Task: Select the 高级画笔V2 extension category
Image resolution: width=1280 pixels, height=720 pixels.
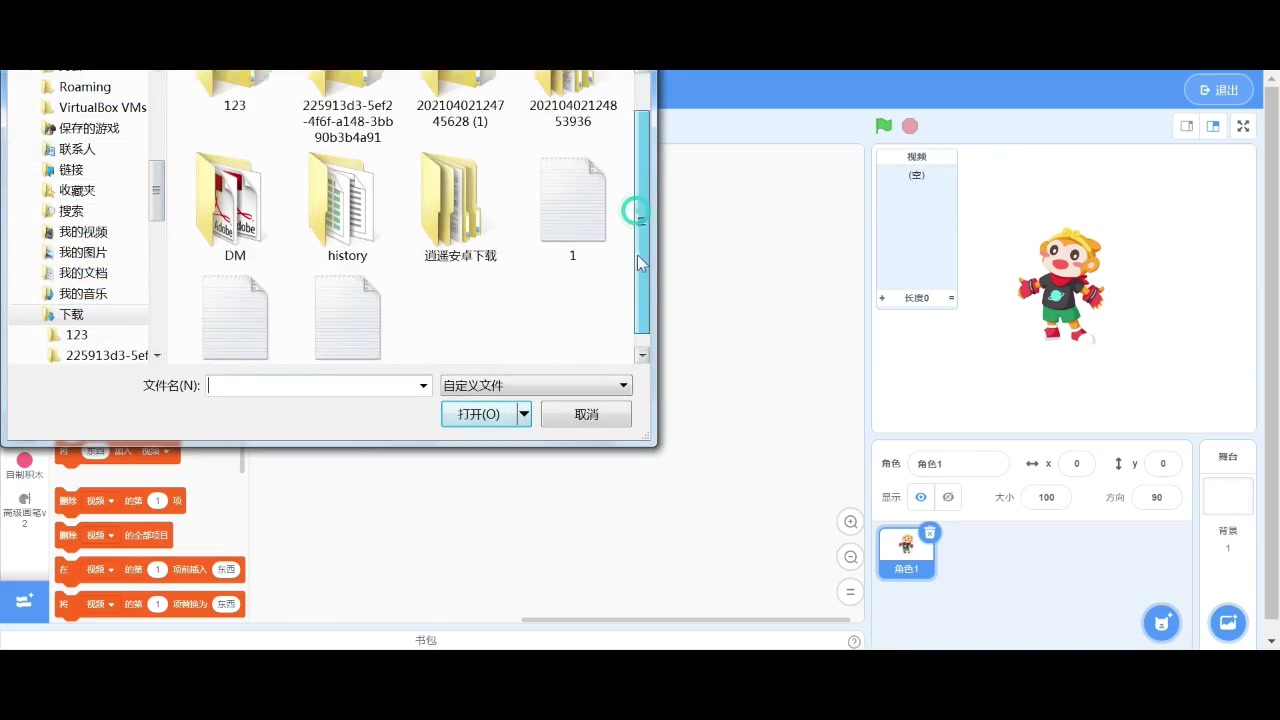Action: pyautogui.click(x=24, y=506)
